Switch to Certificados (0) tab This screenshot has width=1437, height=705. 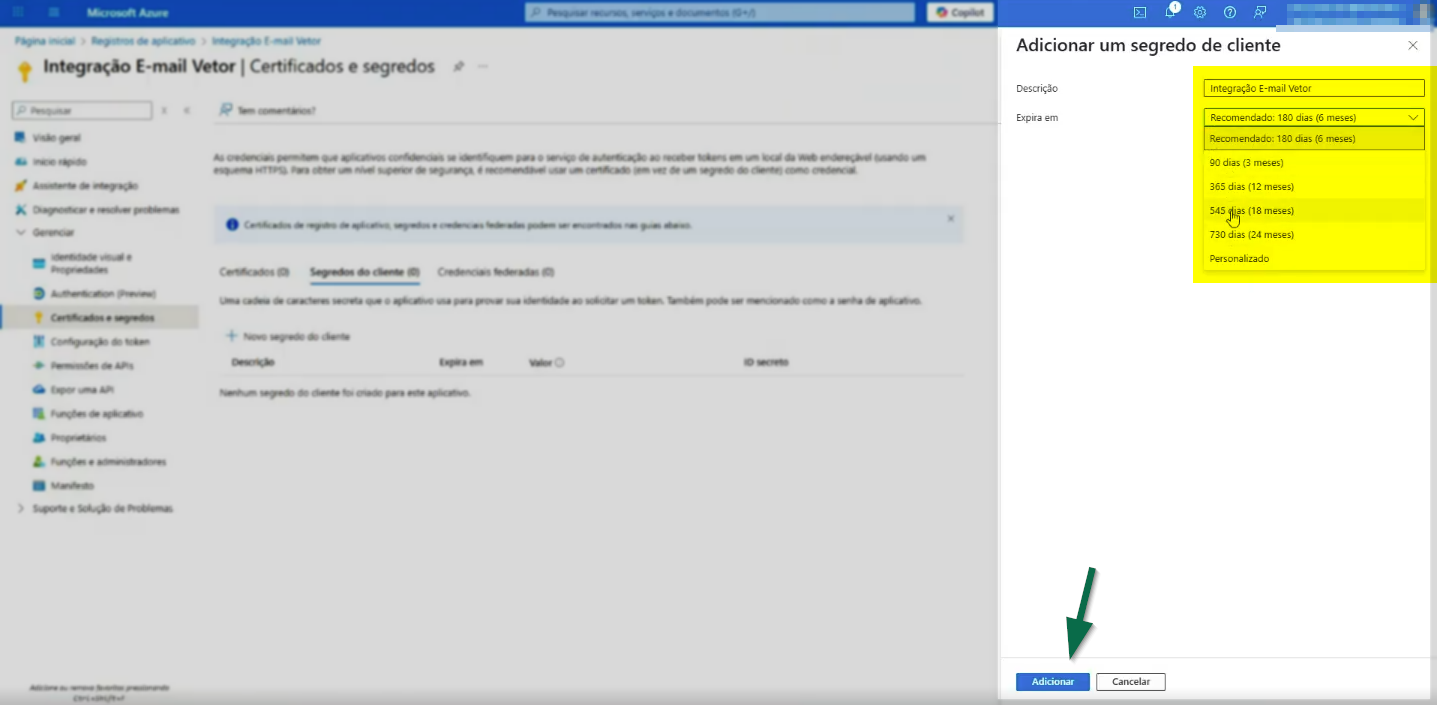pyautogui.click(x=254, y=272)
